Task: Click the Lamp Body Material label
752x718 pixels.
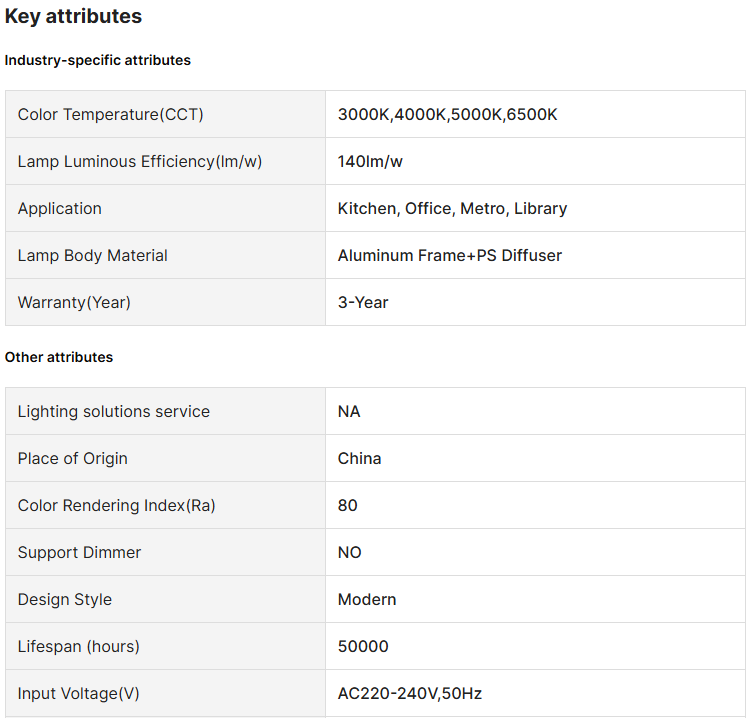Action: pyautogui.click(x=92, y=256)
